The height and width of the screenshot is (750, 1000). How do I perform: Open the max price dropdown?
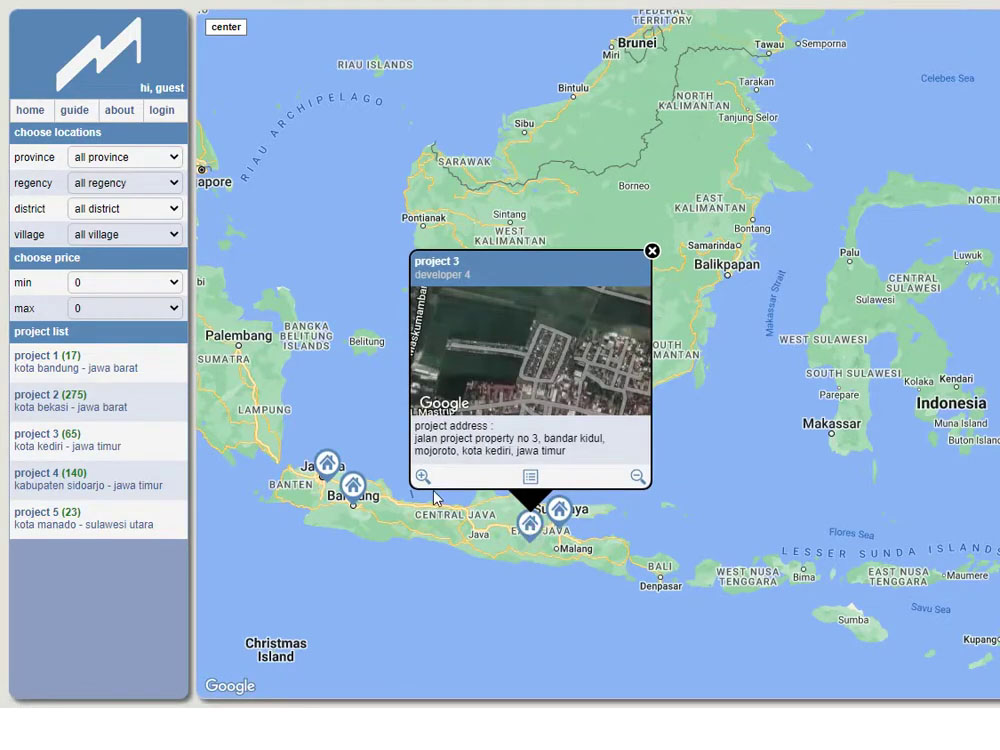tap(125, 309)
